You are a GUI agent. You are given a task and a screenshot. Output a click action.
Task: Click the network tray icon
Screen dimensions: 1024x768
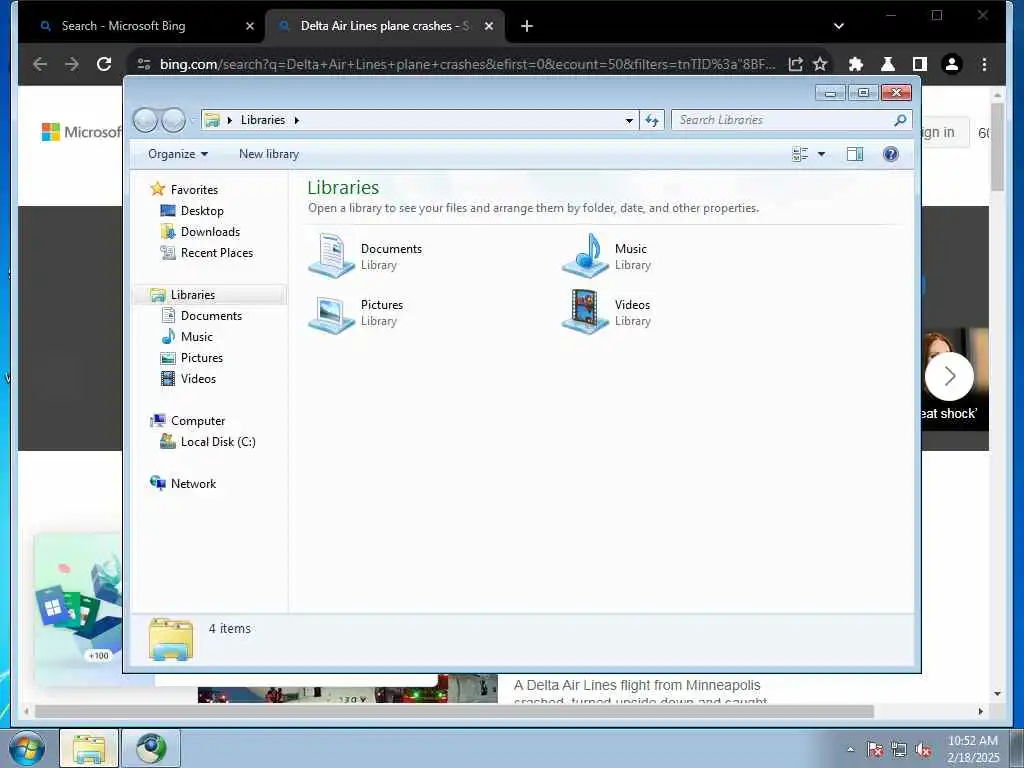[899, 750]
